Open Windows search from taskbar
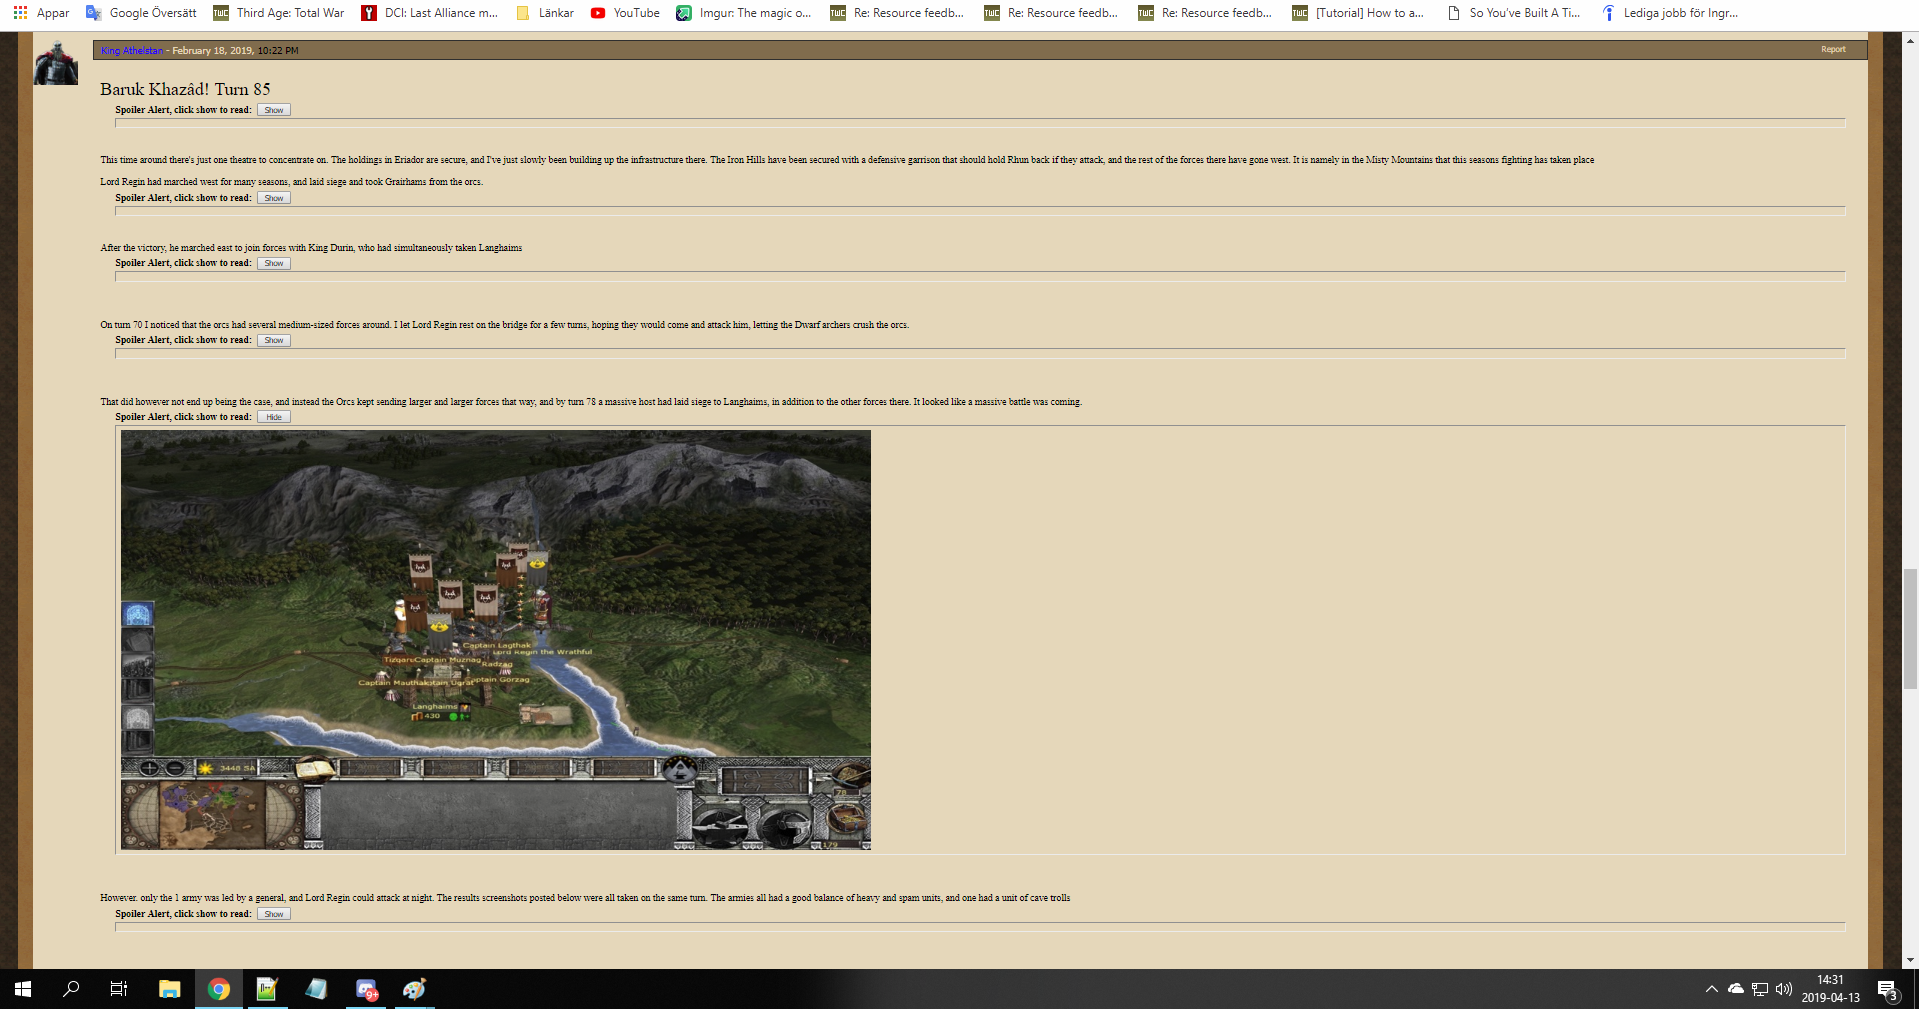This screenshot has width=1919, height=1009. click(71, 989)
